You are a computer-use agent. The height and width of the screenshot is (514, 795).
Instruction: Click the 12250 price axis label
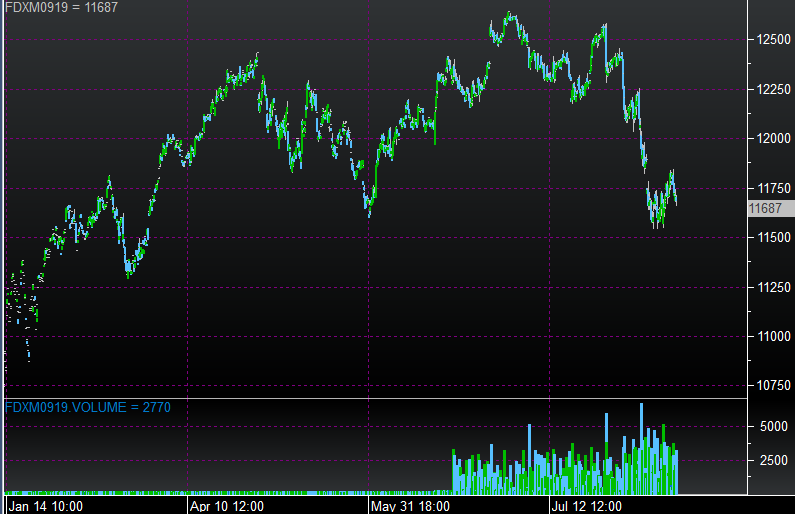(771, 90)
